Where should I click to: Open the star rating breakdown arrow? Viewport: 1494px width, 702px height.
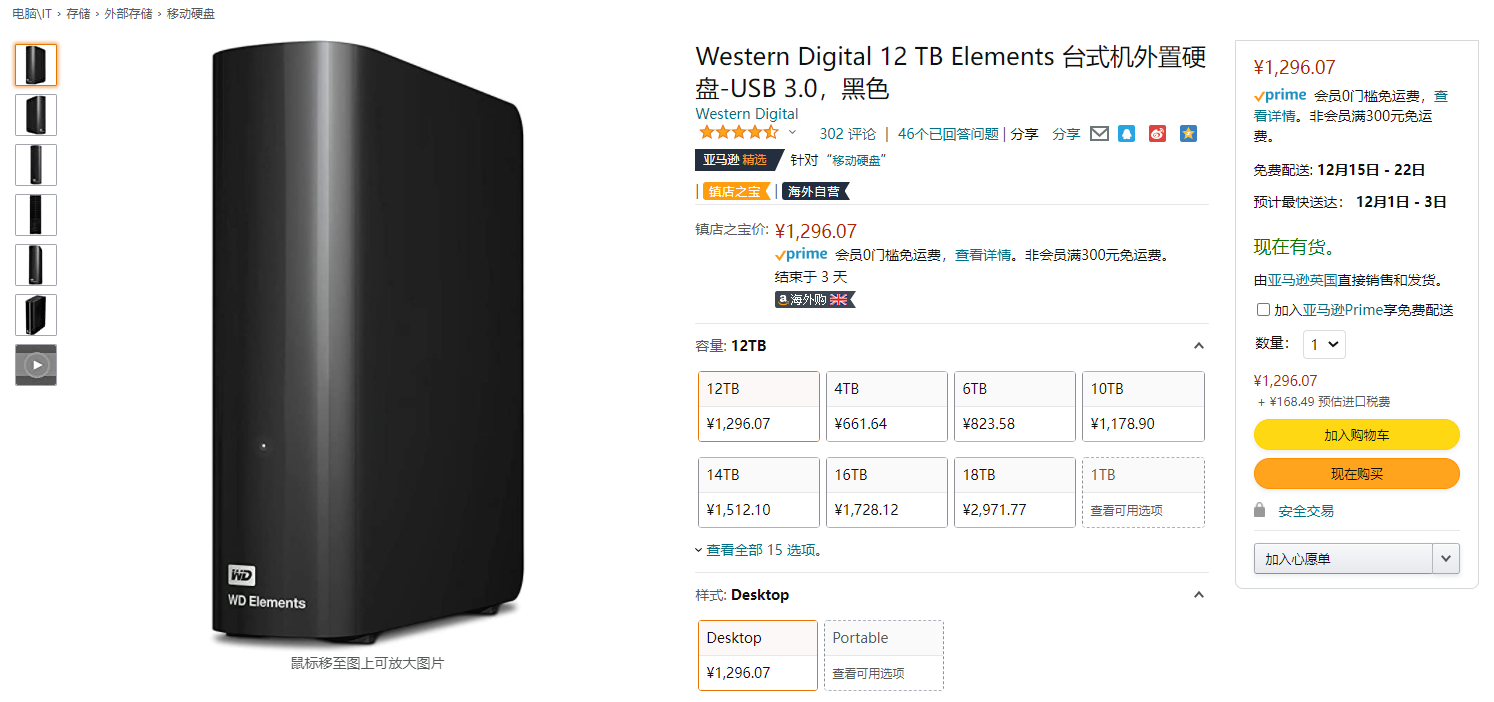click(793, 133)
